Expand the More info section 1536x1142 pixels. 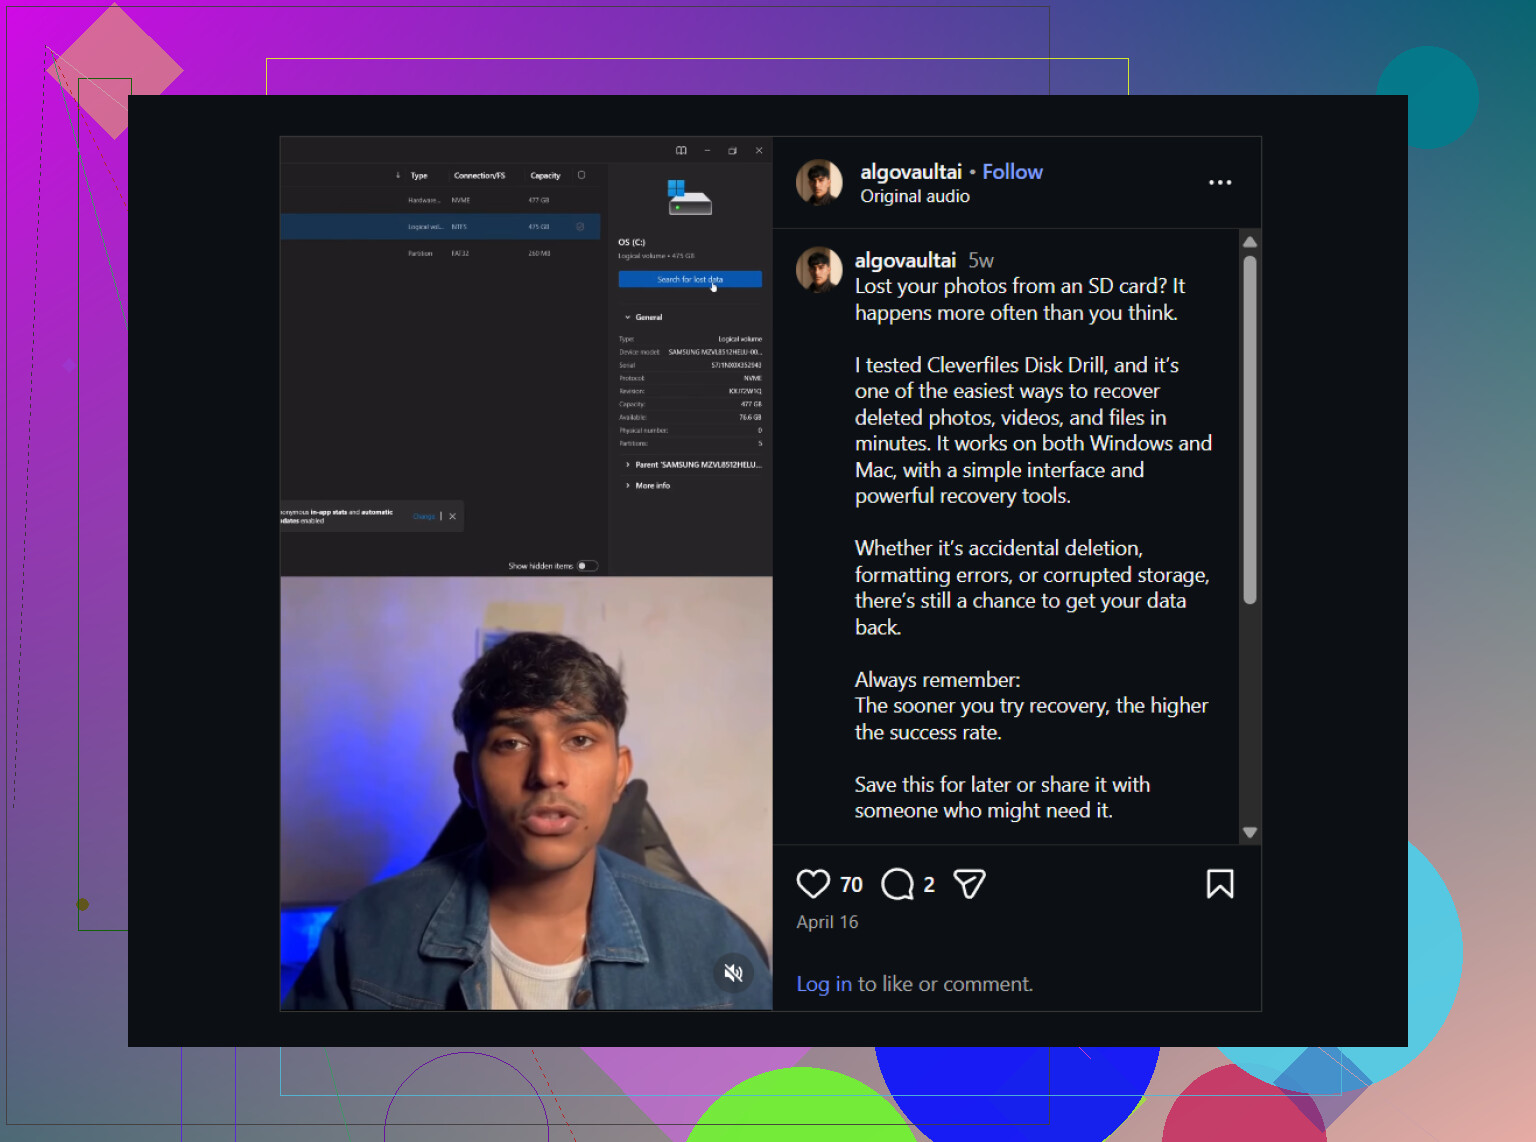648,486
